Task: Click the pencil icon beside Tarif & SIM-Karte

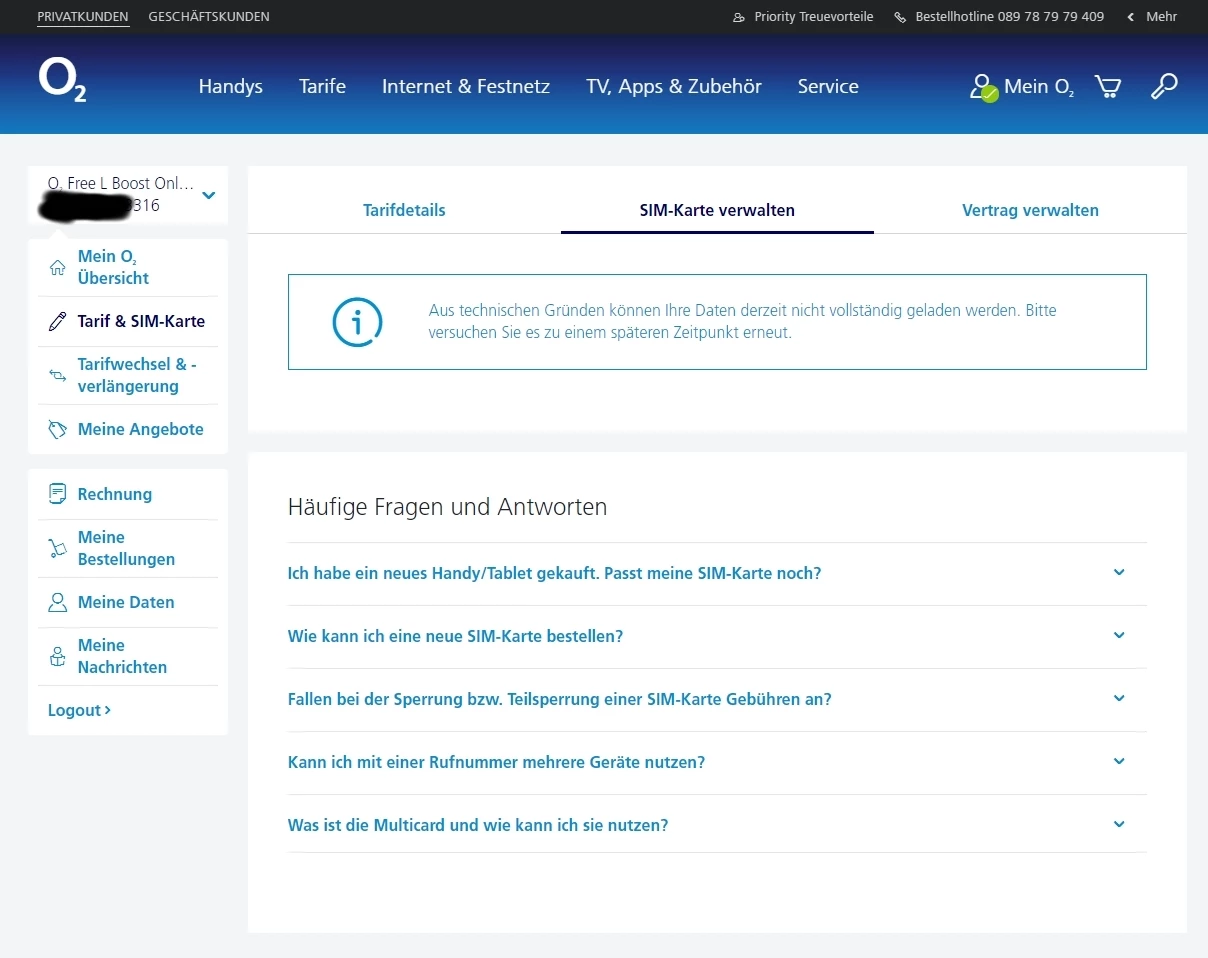Action: 58,322
